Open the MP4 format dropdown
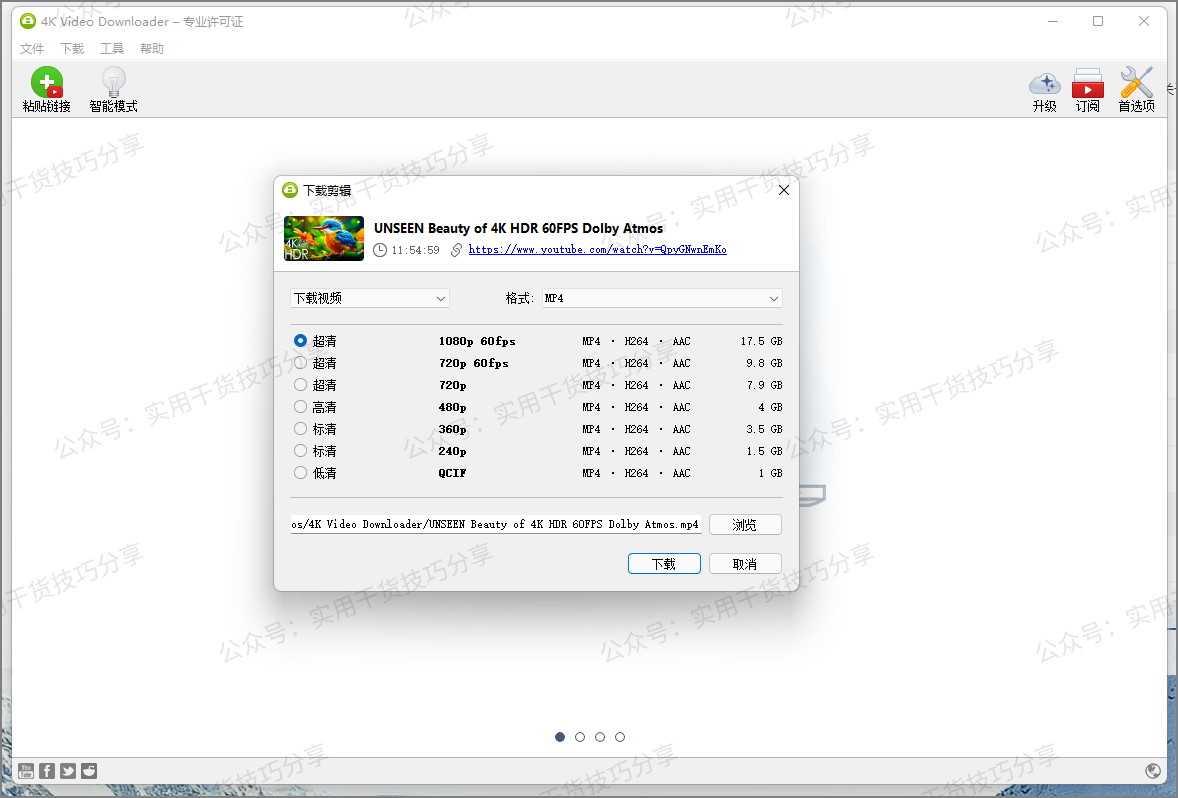The image size is (1178, 798). (661, 299)
